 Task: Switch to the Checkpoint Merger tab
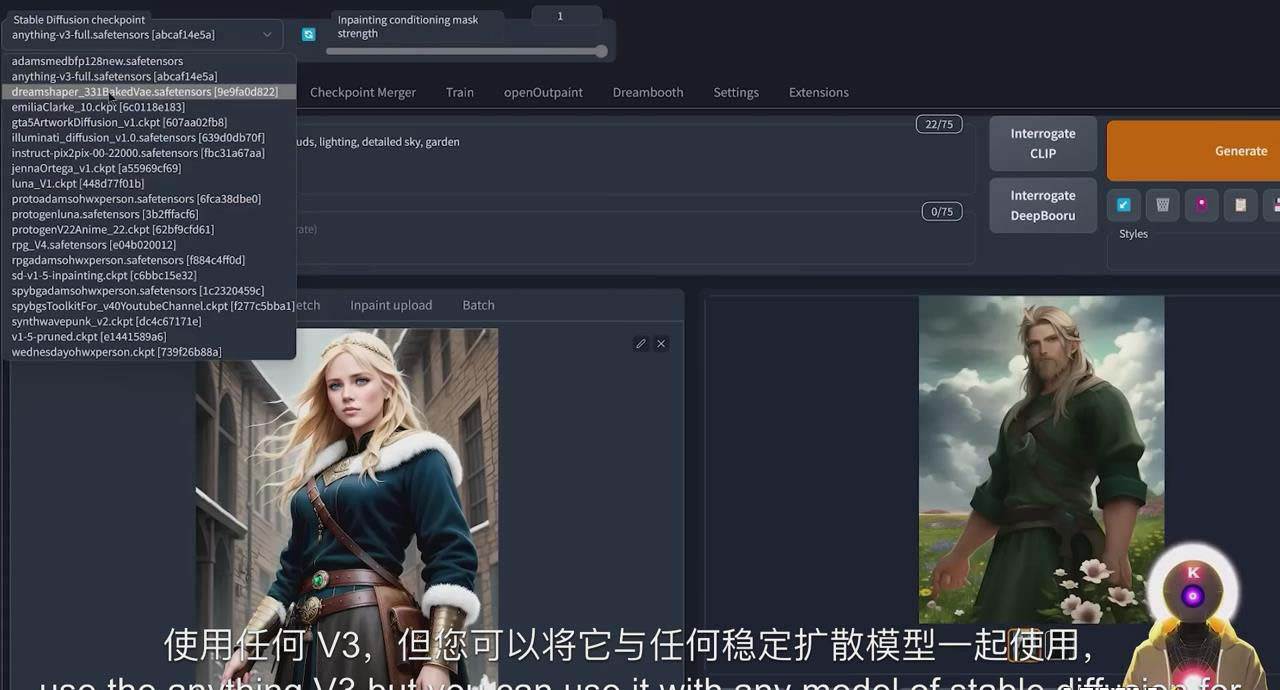[363, 92]
